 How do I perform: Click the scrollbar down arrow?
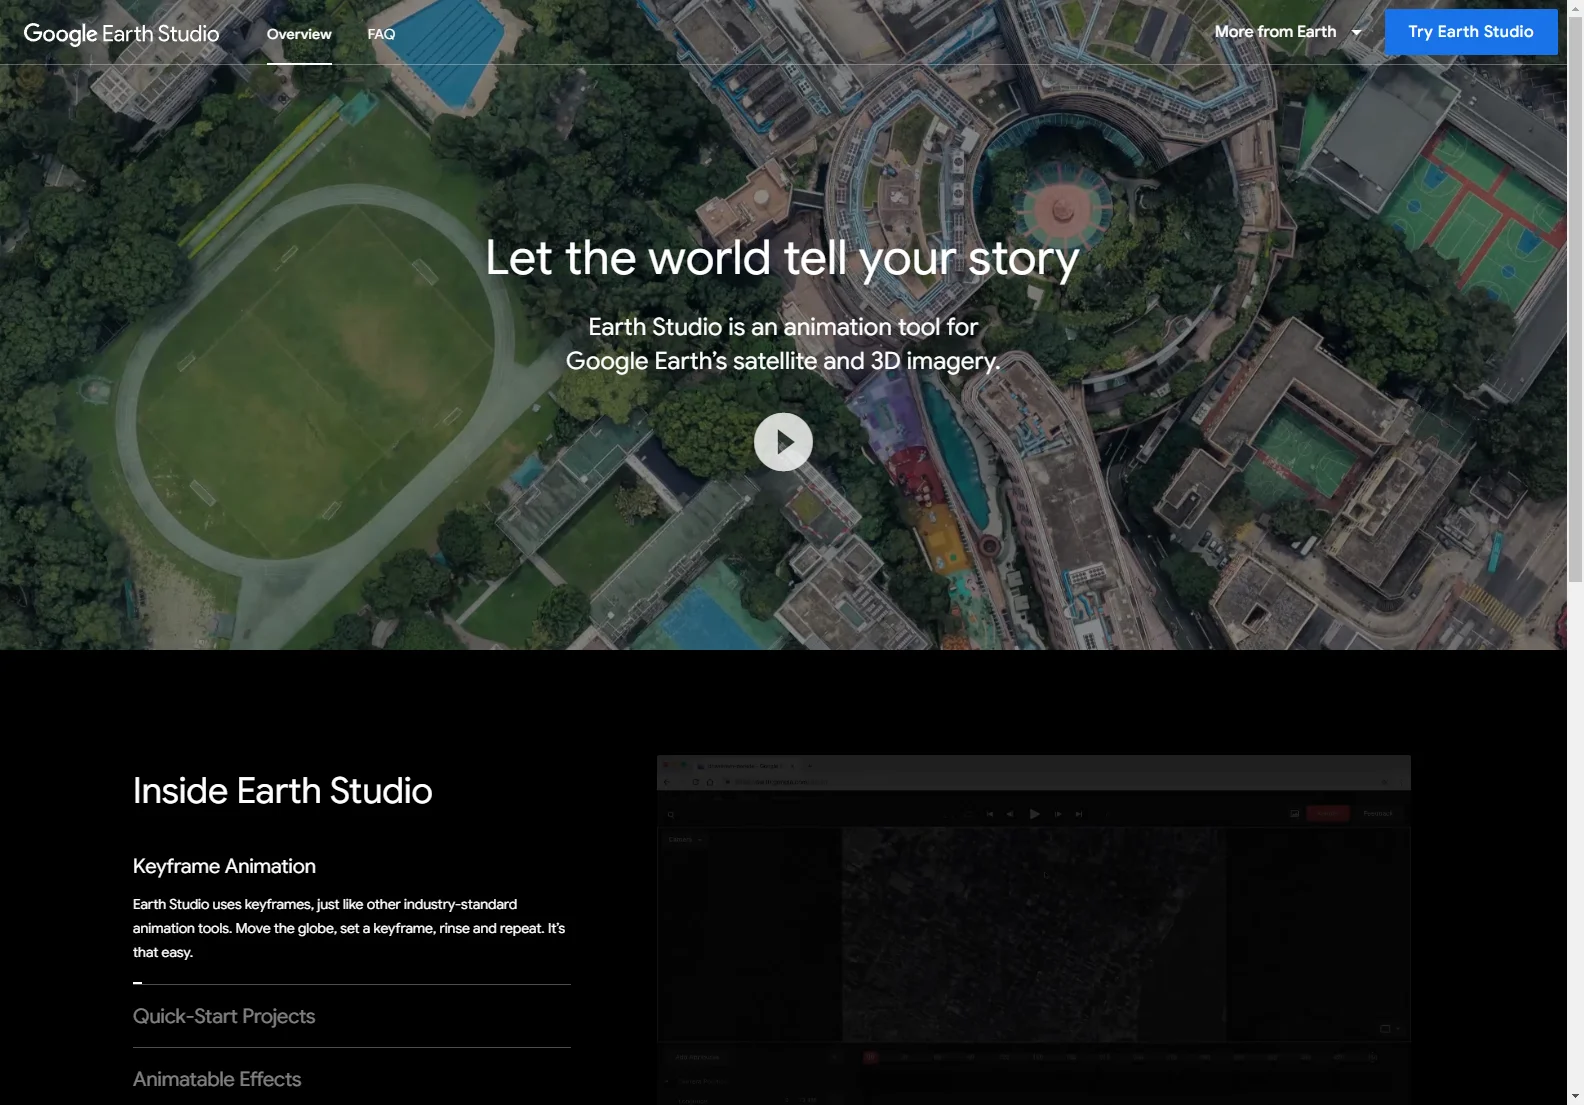(1576, 1097)
